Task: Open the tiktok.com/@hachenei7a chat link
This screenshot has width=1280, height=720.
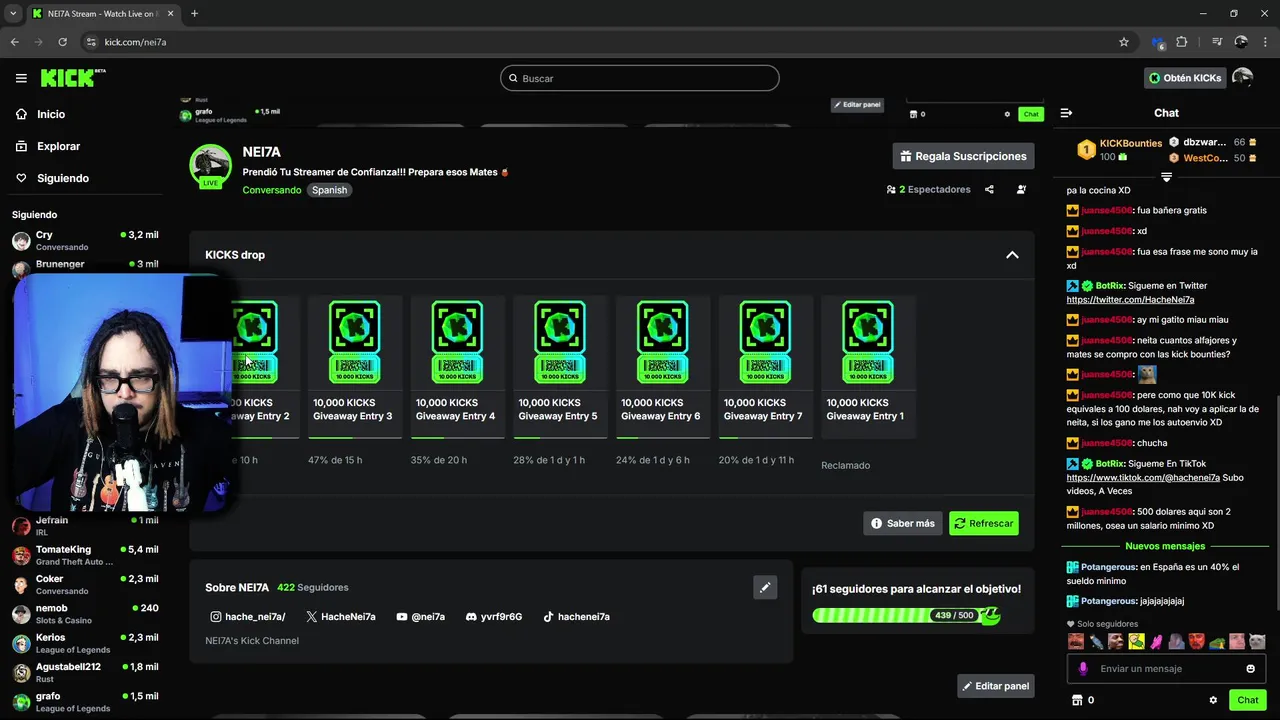Action: click(1143, 478)
